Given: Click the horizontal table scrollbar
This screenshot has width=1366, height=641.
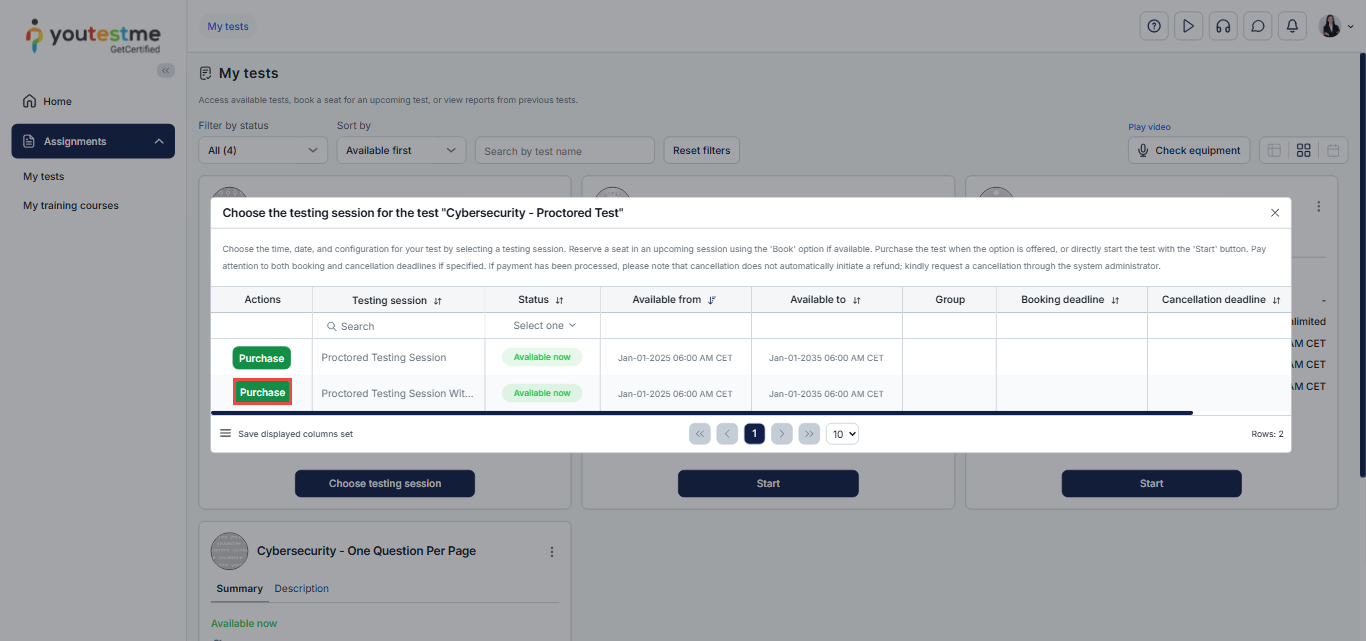Looking at the screenshot, I should (702, 412).
